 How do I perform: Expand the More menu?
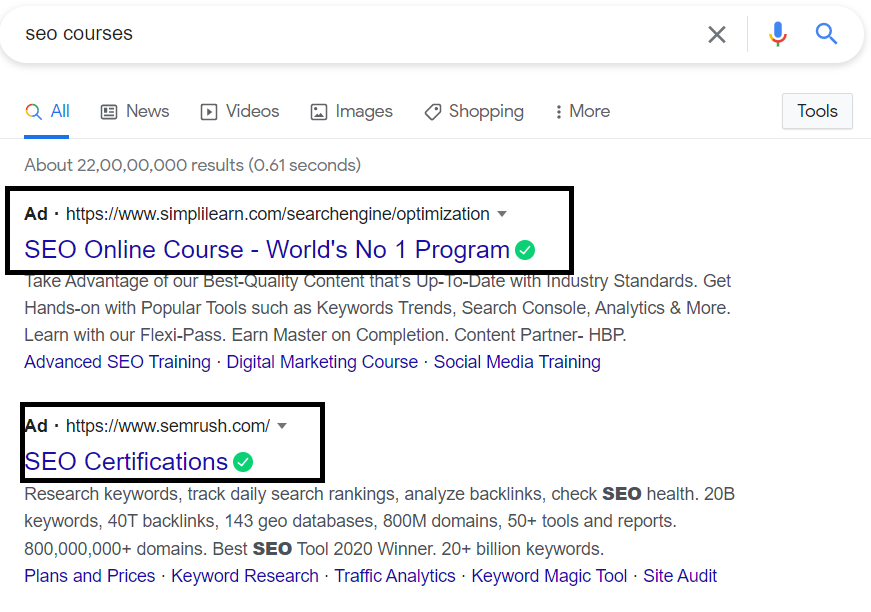click(x=582, y=112)
